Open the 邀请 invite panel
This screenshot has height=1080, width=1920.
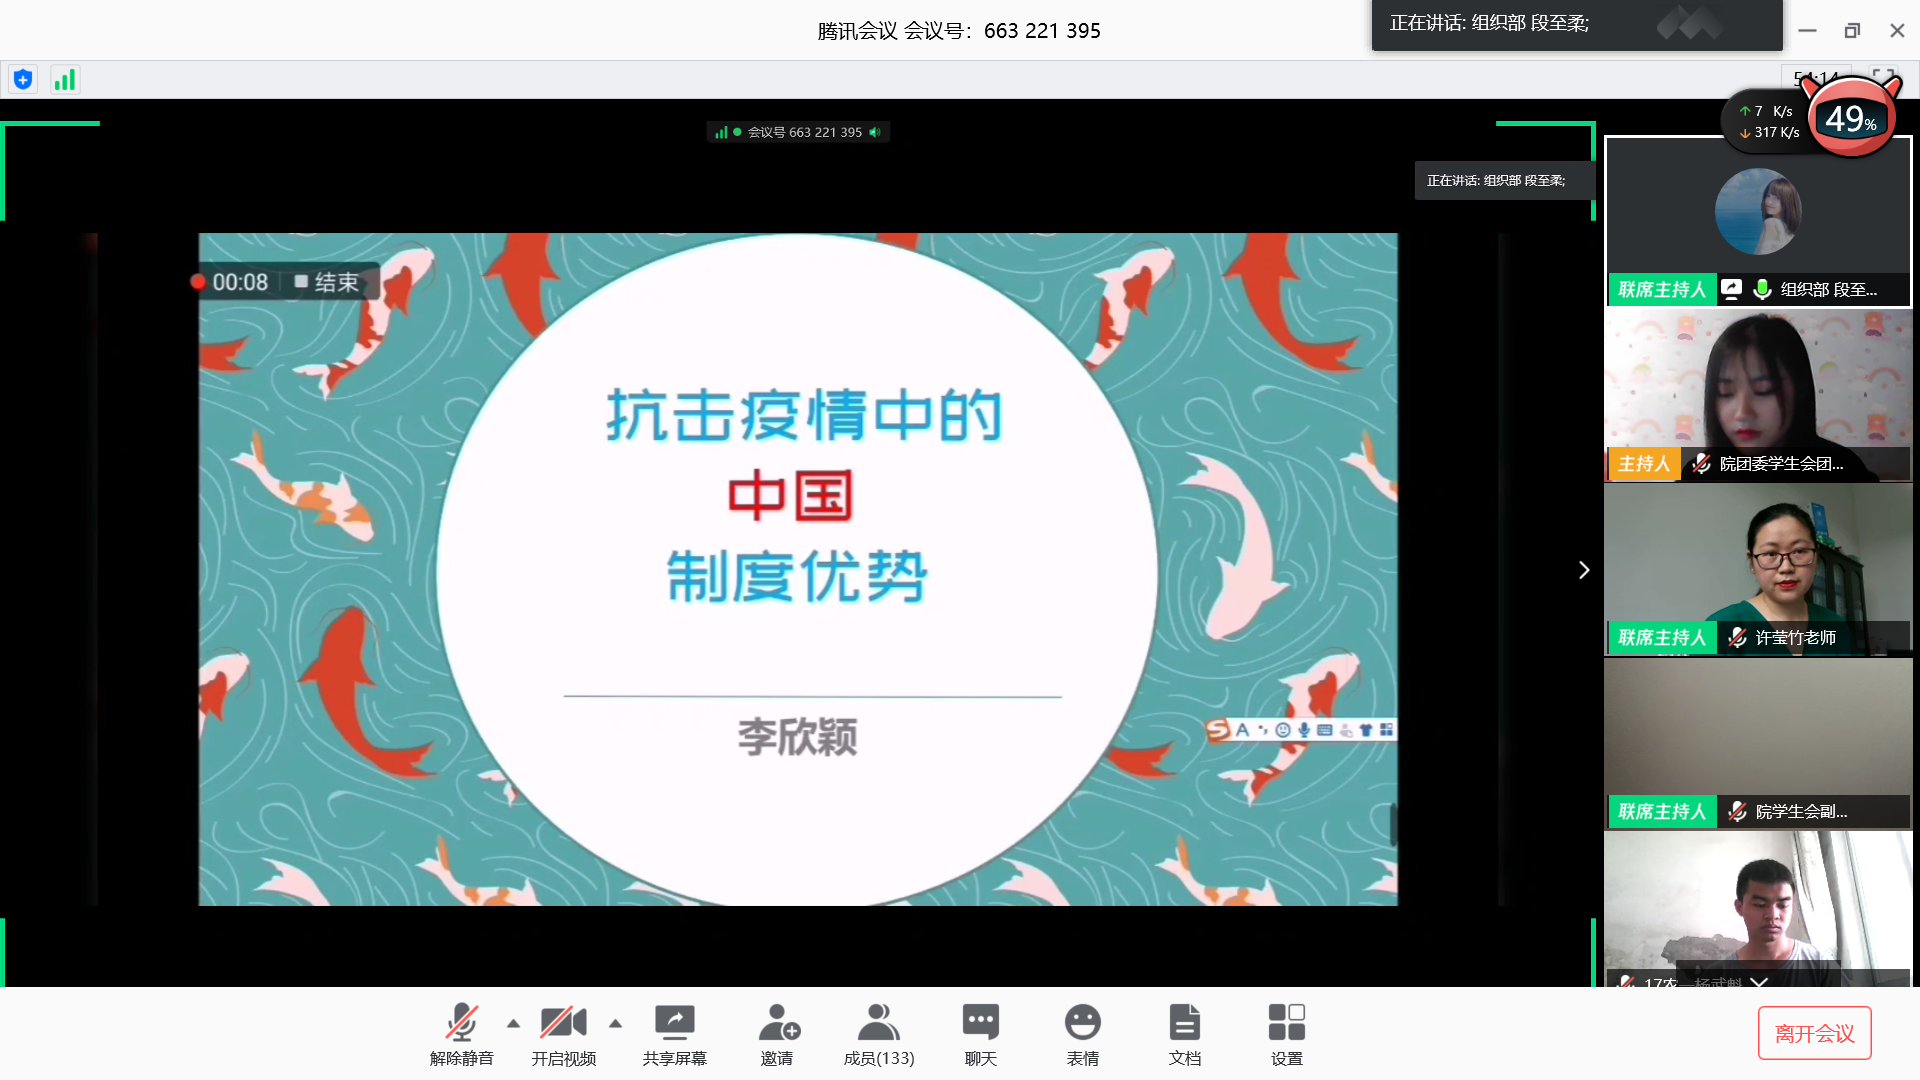click(779, 1033)
